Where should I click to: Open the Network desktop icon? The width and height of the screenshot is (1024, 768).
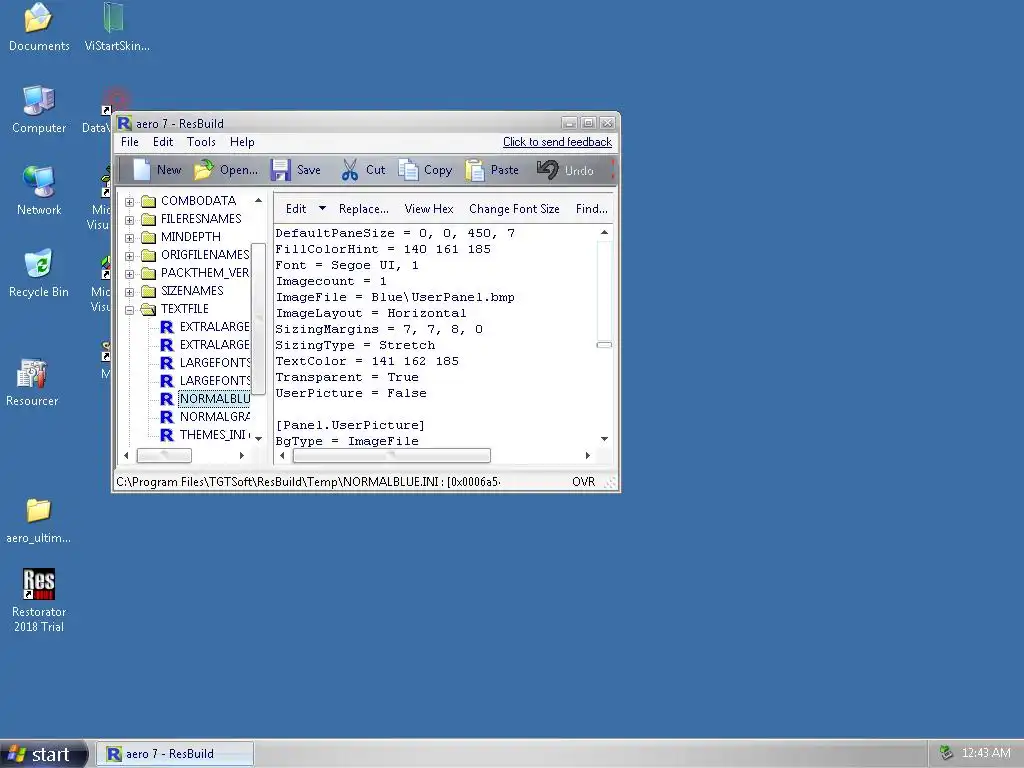(39, 182)
